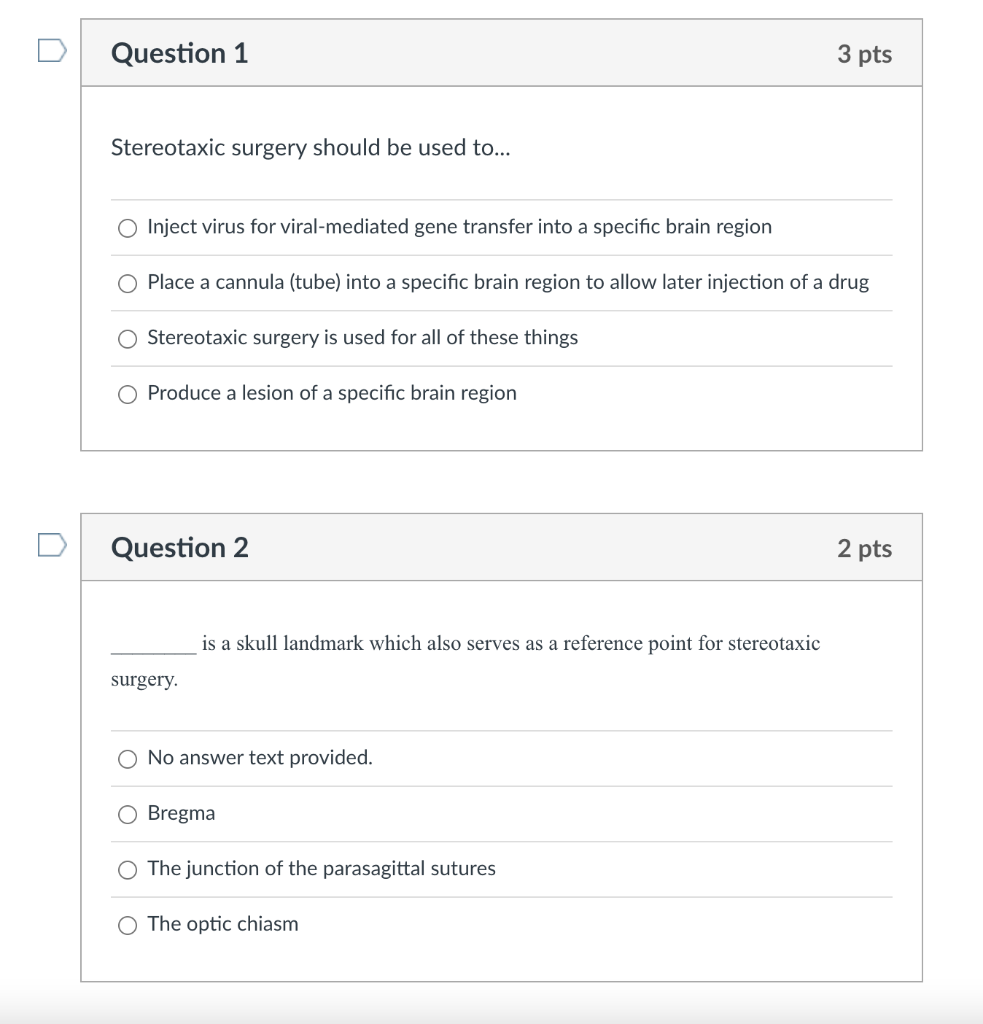Screen dimensions: 983x1024
Task: Select 'junction of the parasagittal sutures' radio button
Action: (x=127, y=870)
